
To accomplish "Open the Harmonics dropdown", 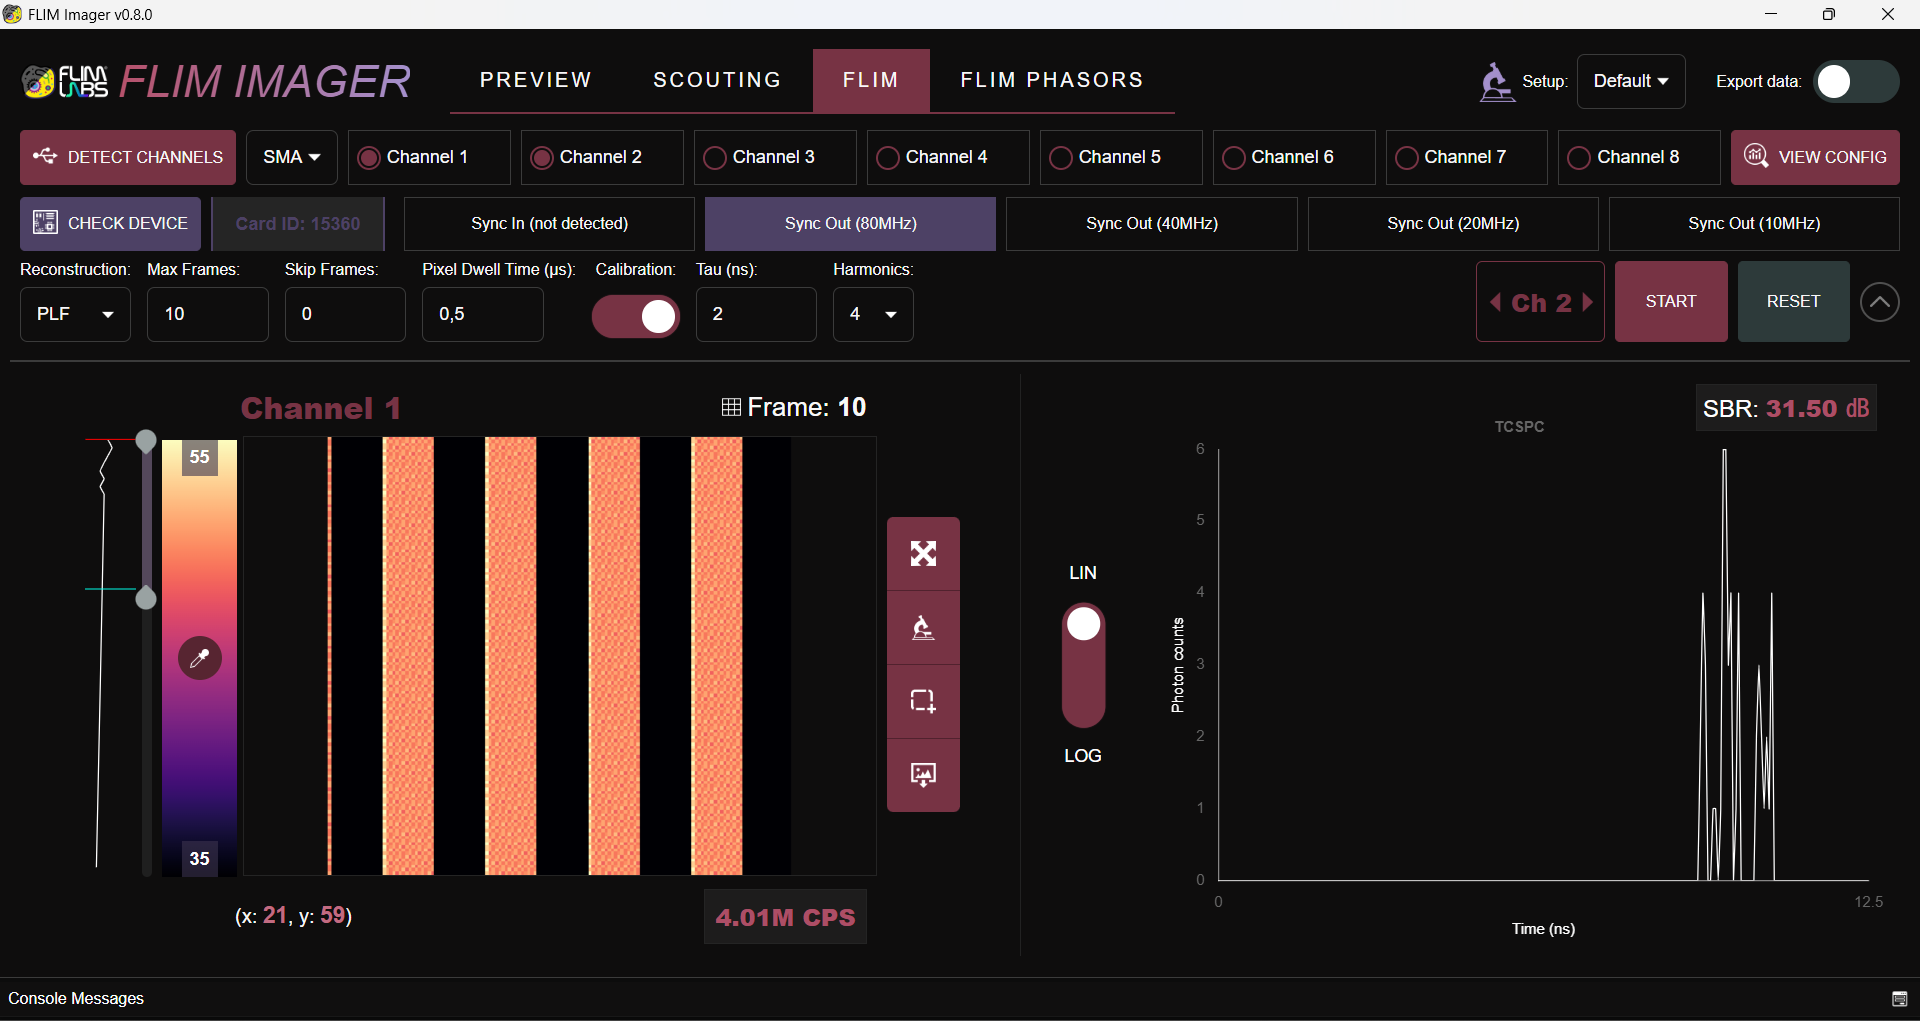I will pos(873,314).
